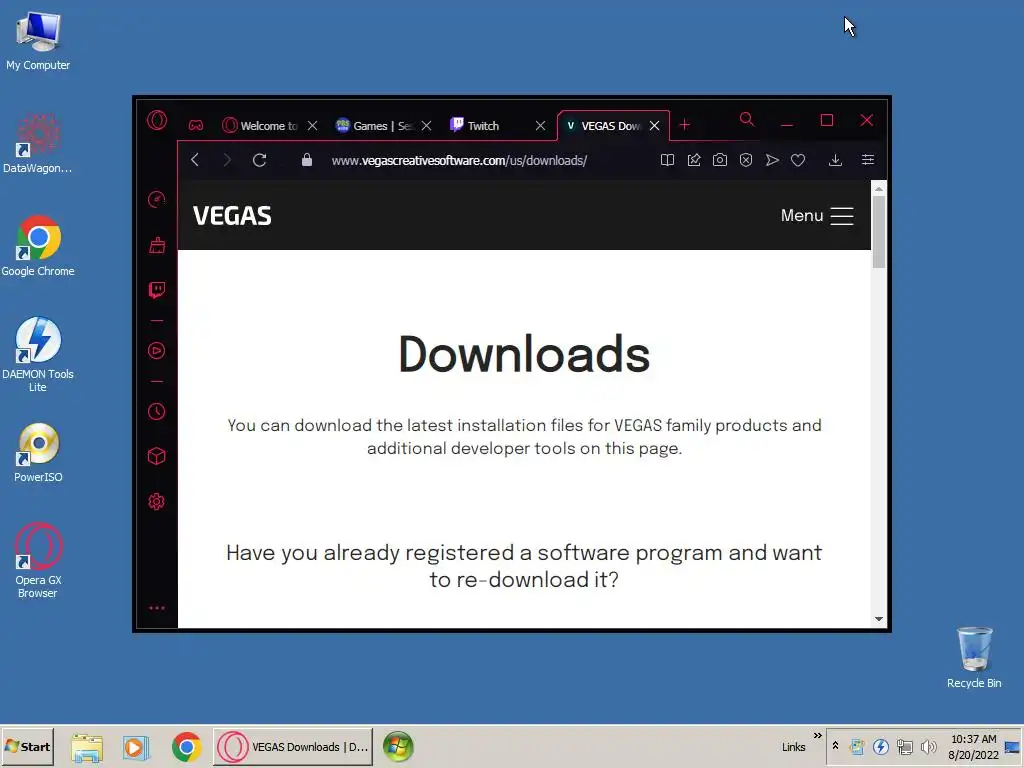Open the network tray icon
This screenshot has height=768, width=1024.
(904, 746)
